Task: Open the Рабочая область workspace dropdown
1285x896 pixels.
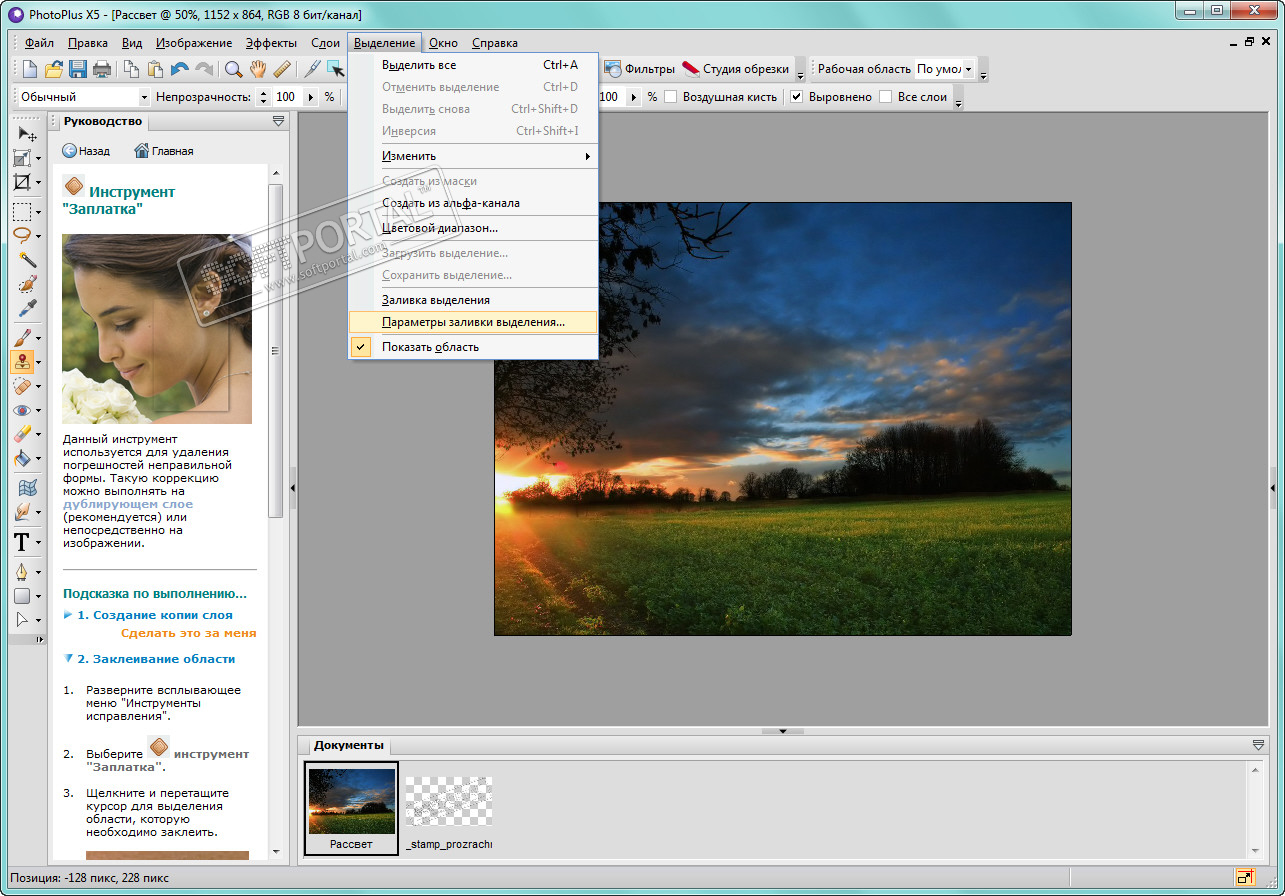Action: 968,69
